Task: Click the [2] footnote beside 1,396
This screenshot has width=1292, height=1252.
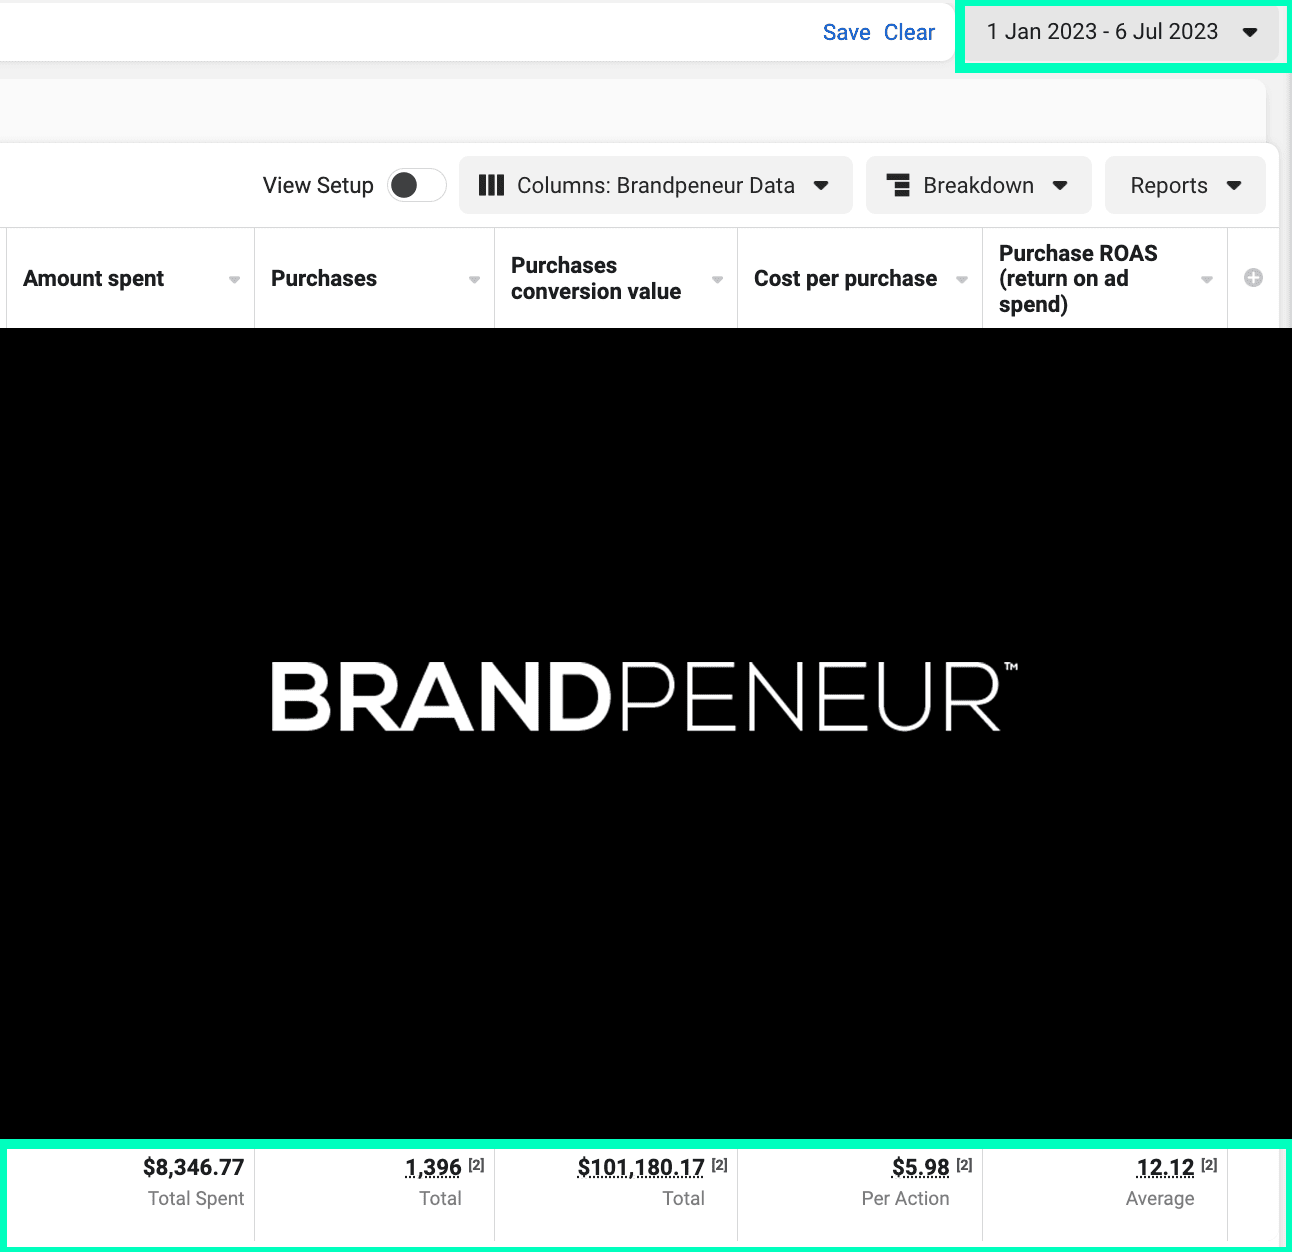Action: pos(476,1164)
